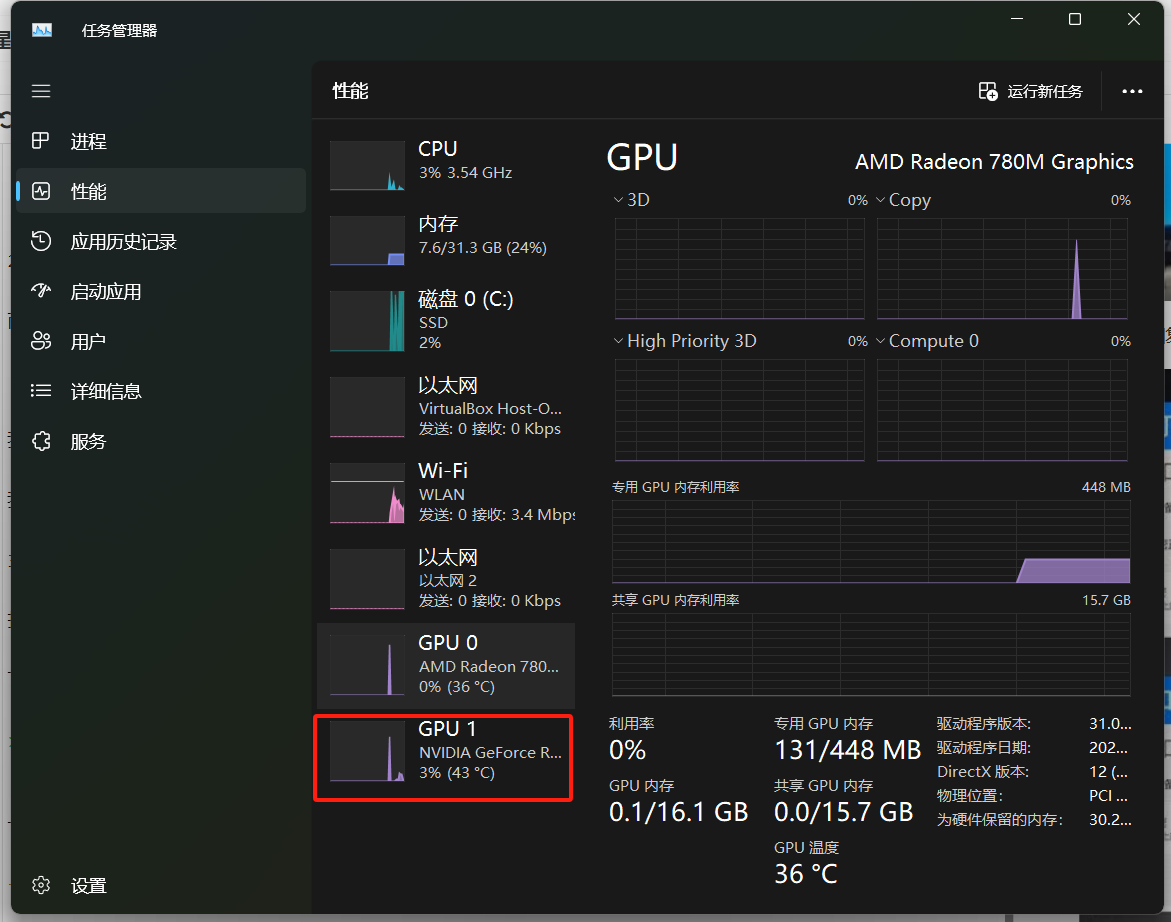Click the 服务 services puzzle icon
Screen dimensions: 1171x922
click(x=41, y=441)
